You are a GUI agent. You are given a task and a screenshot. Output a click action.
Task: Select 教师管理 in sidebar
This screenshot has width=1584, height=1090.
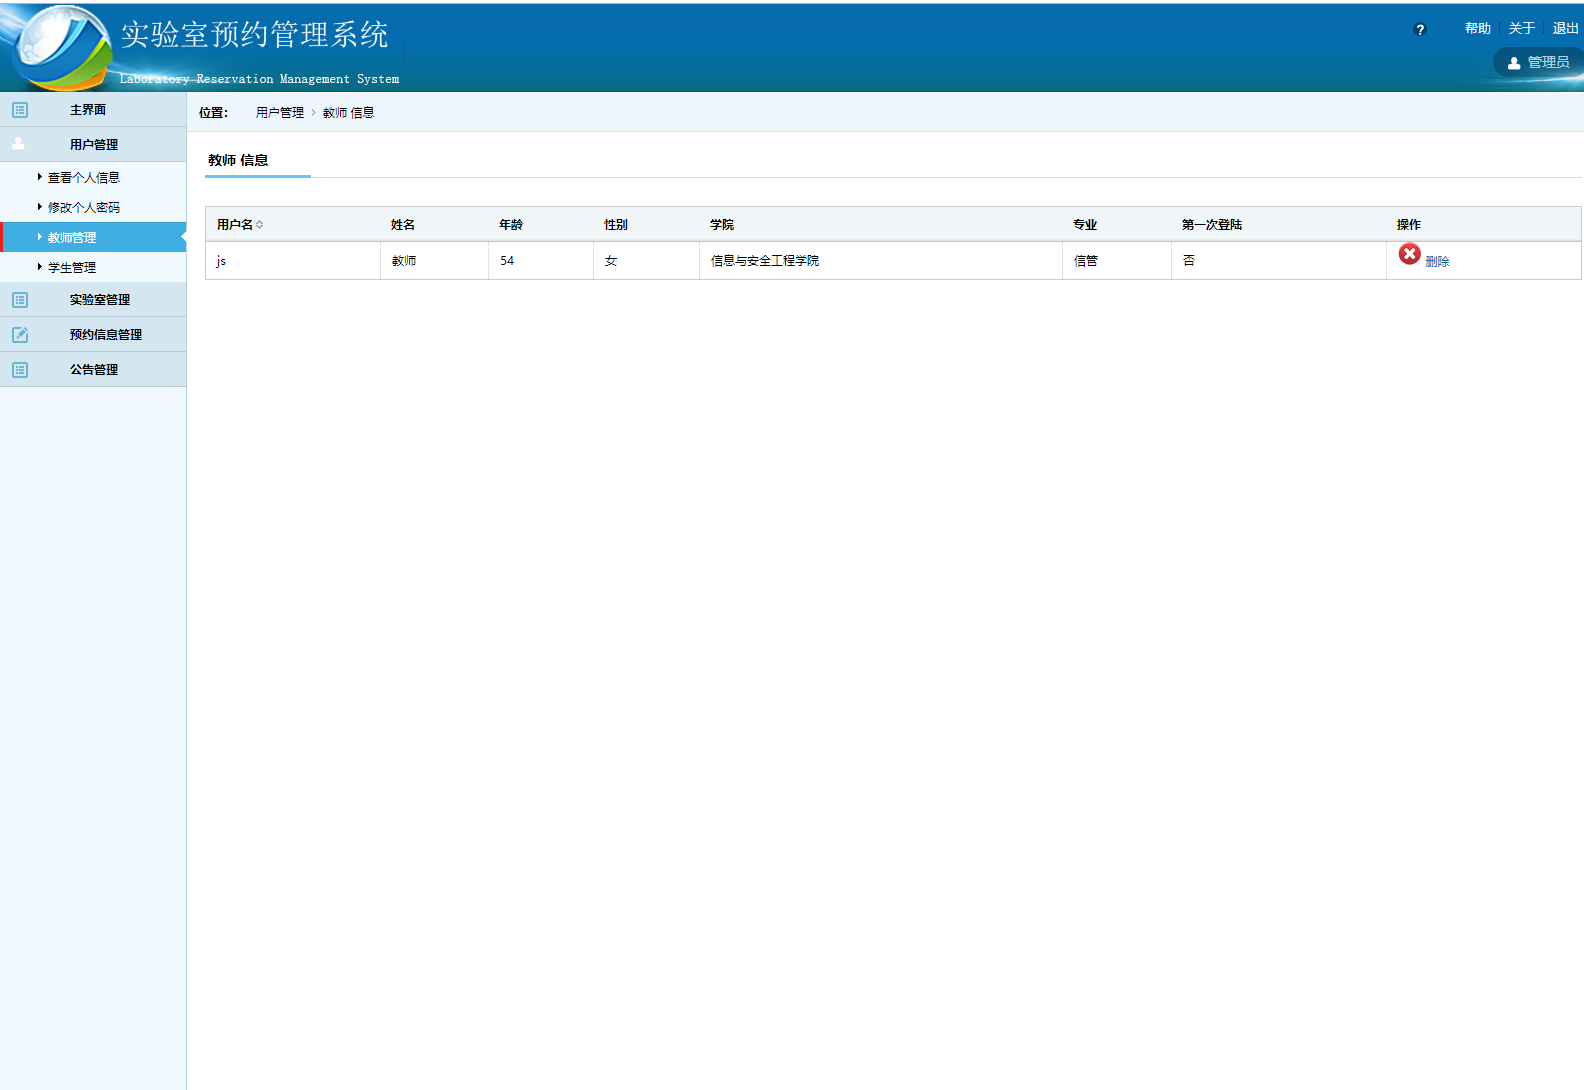point(72,238)
